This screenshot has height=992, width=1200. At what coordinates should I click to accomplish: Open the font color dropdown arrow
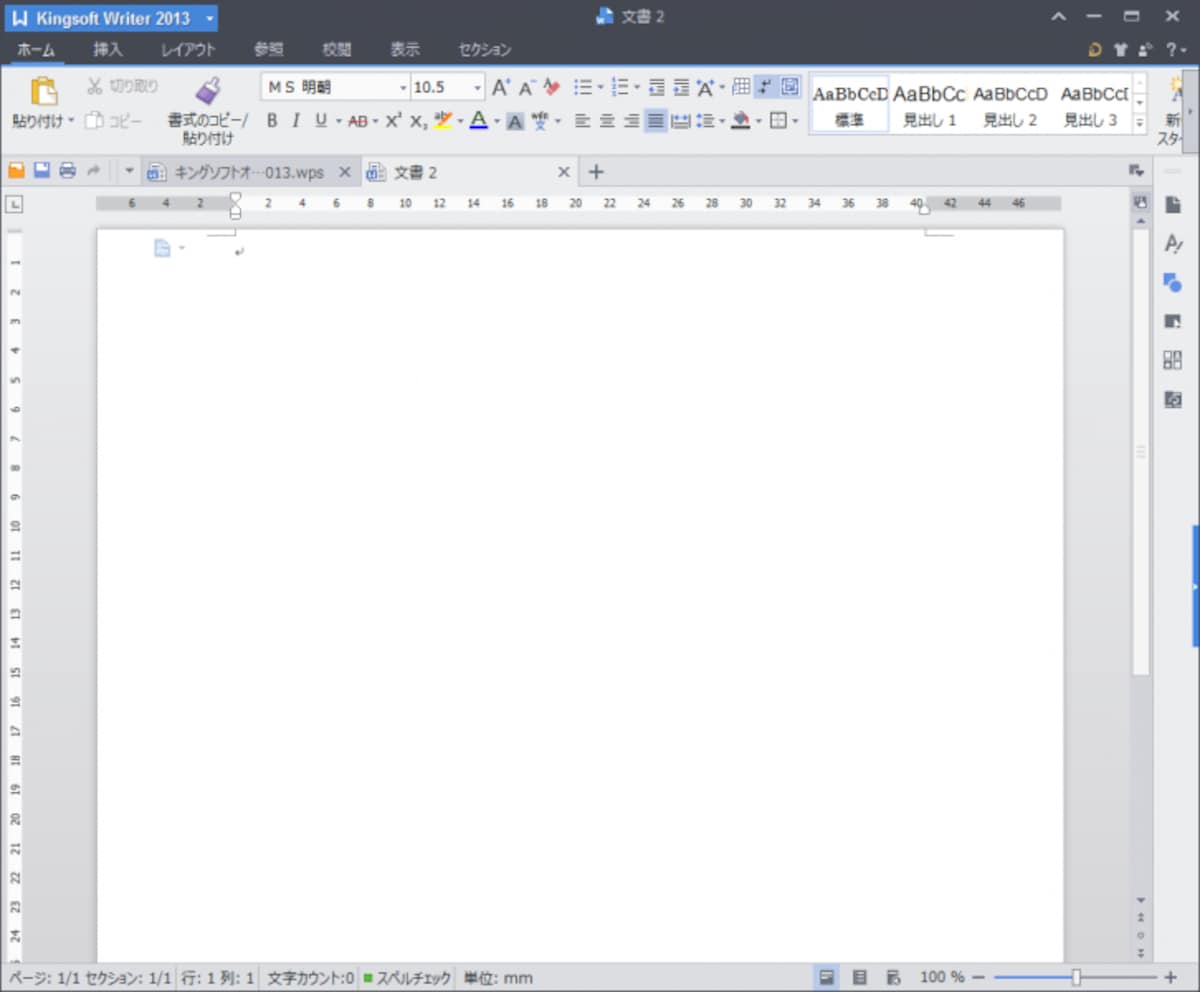click(497, 122)
